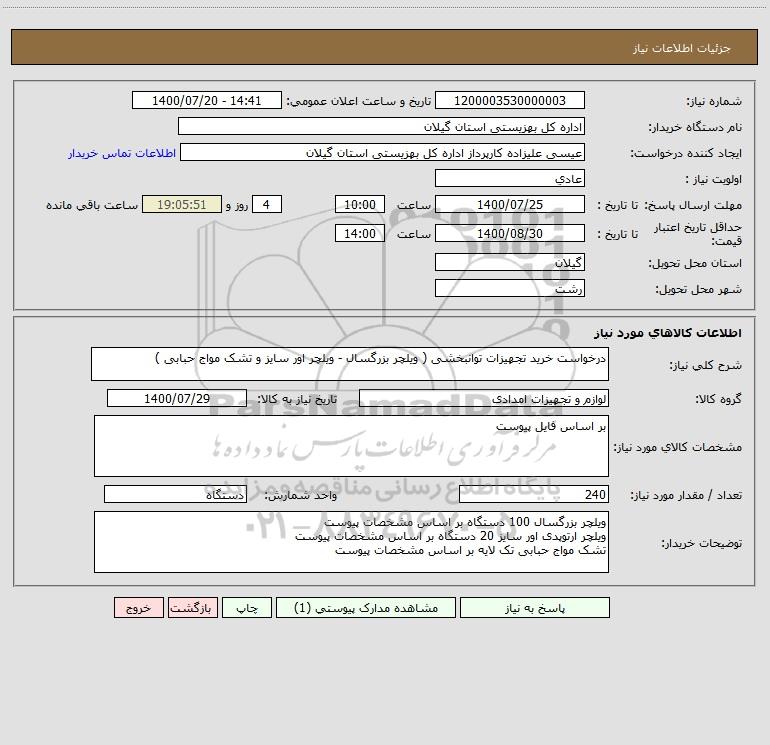The width and height of the screenshot is (770, 745).
Task: Click the validity time field 14:00
Action: pos(359,233)
